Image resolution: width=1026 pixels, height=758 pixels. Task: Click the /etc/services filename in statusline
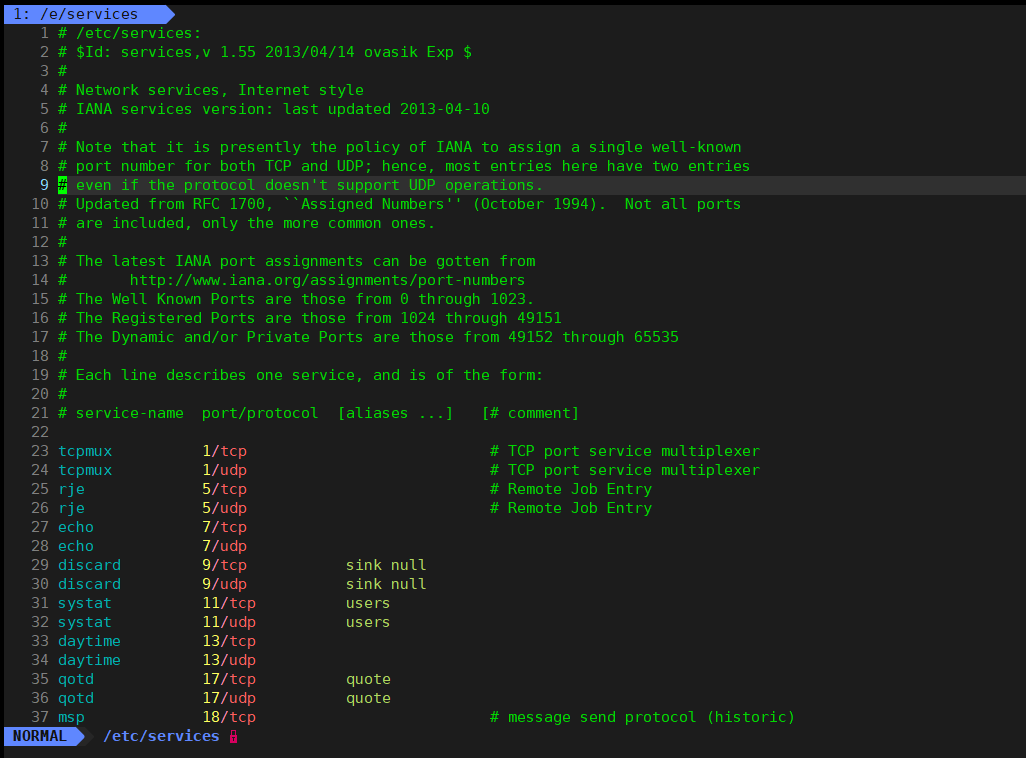coord(161,736)
